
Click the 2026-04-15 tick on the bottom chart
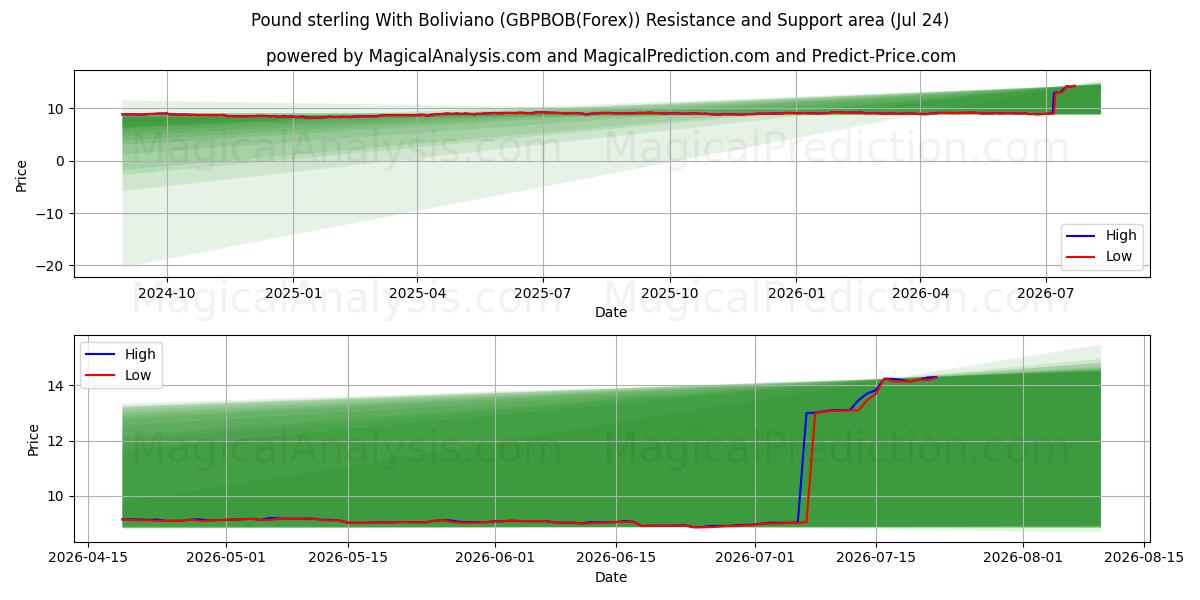point(88,559)
